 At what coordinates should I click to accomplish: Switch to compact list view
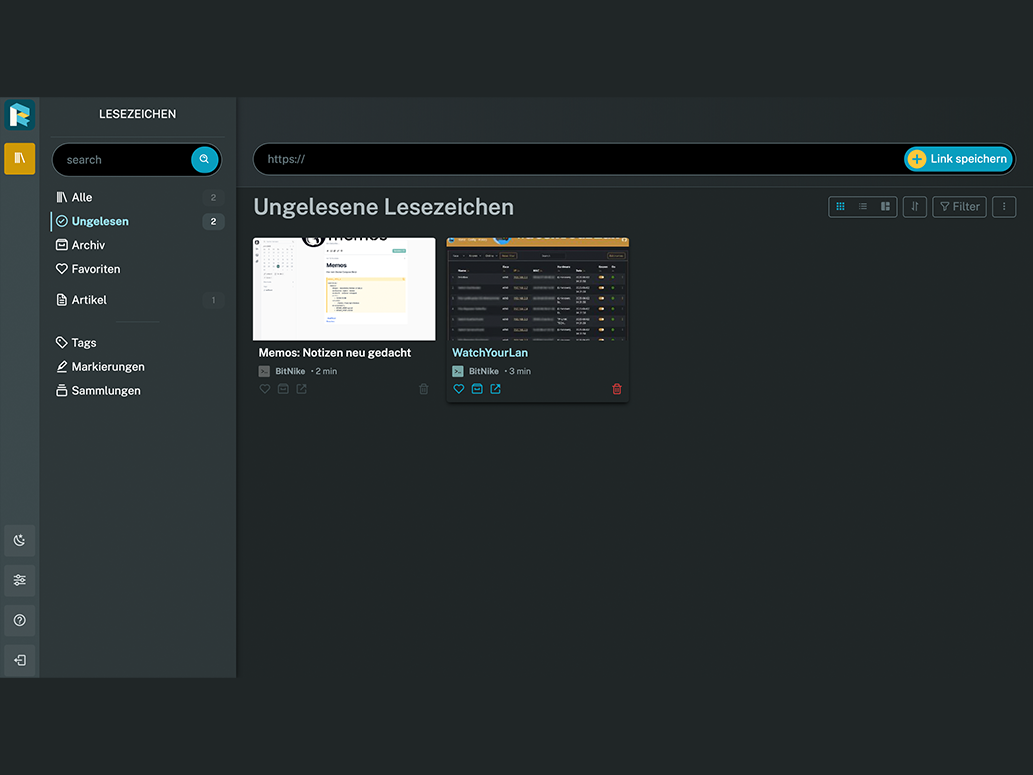pyautogui.click(x=862, y=207)
